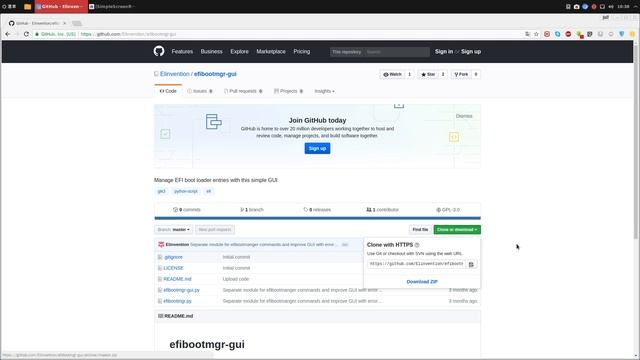This screenshot has width=640, height=360.
Task: Expand the Insights dropdown
Action: click(324, 91)
